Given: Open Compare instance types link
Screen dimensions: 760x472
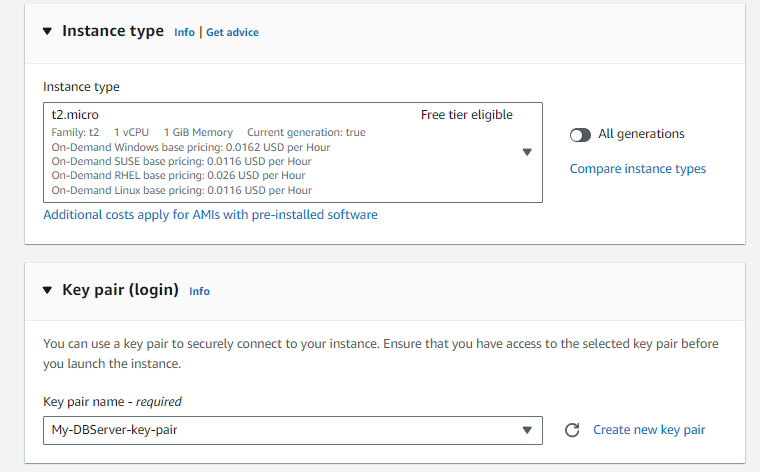Looking at the screenshot, I should pyautogui.click(x=637, y=169).
